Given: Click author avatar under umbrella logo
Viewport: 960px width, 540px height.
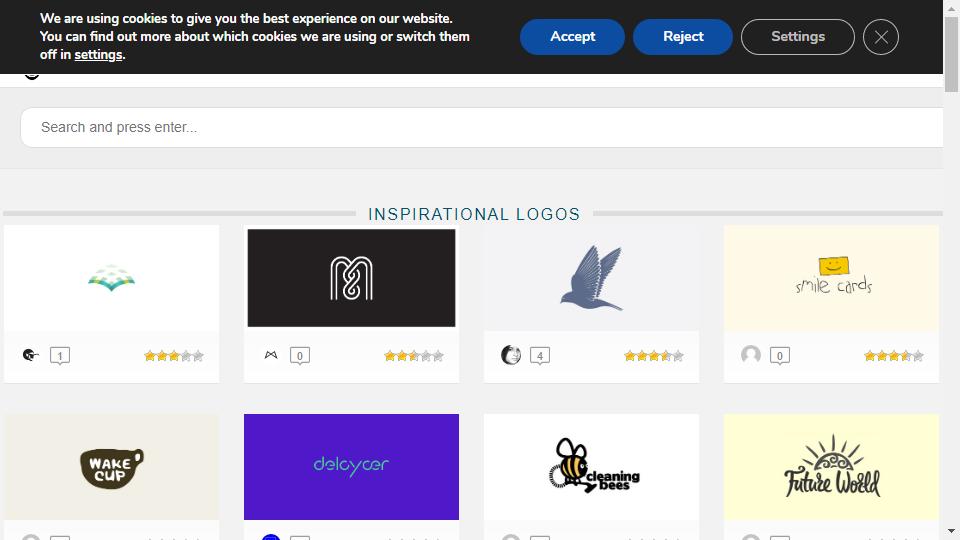Looking at the screenshot, I should click(x=31, y=355).
